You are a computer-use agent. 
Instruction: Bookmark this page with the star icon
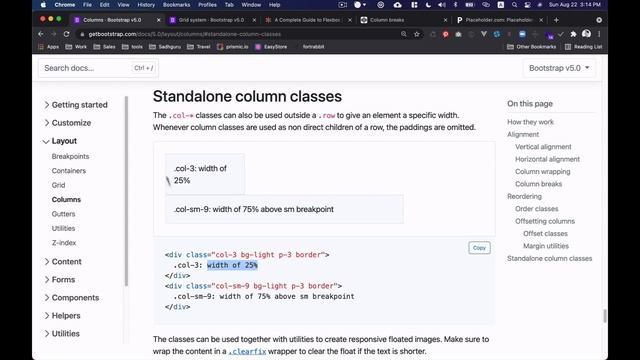point(417,34)
